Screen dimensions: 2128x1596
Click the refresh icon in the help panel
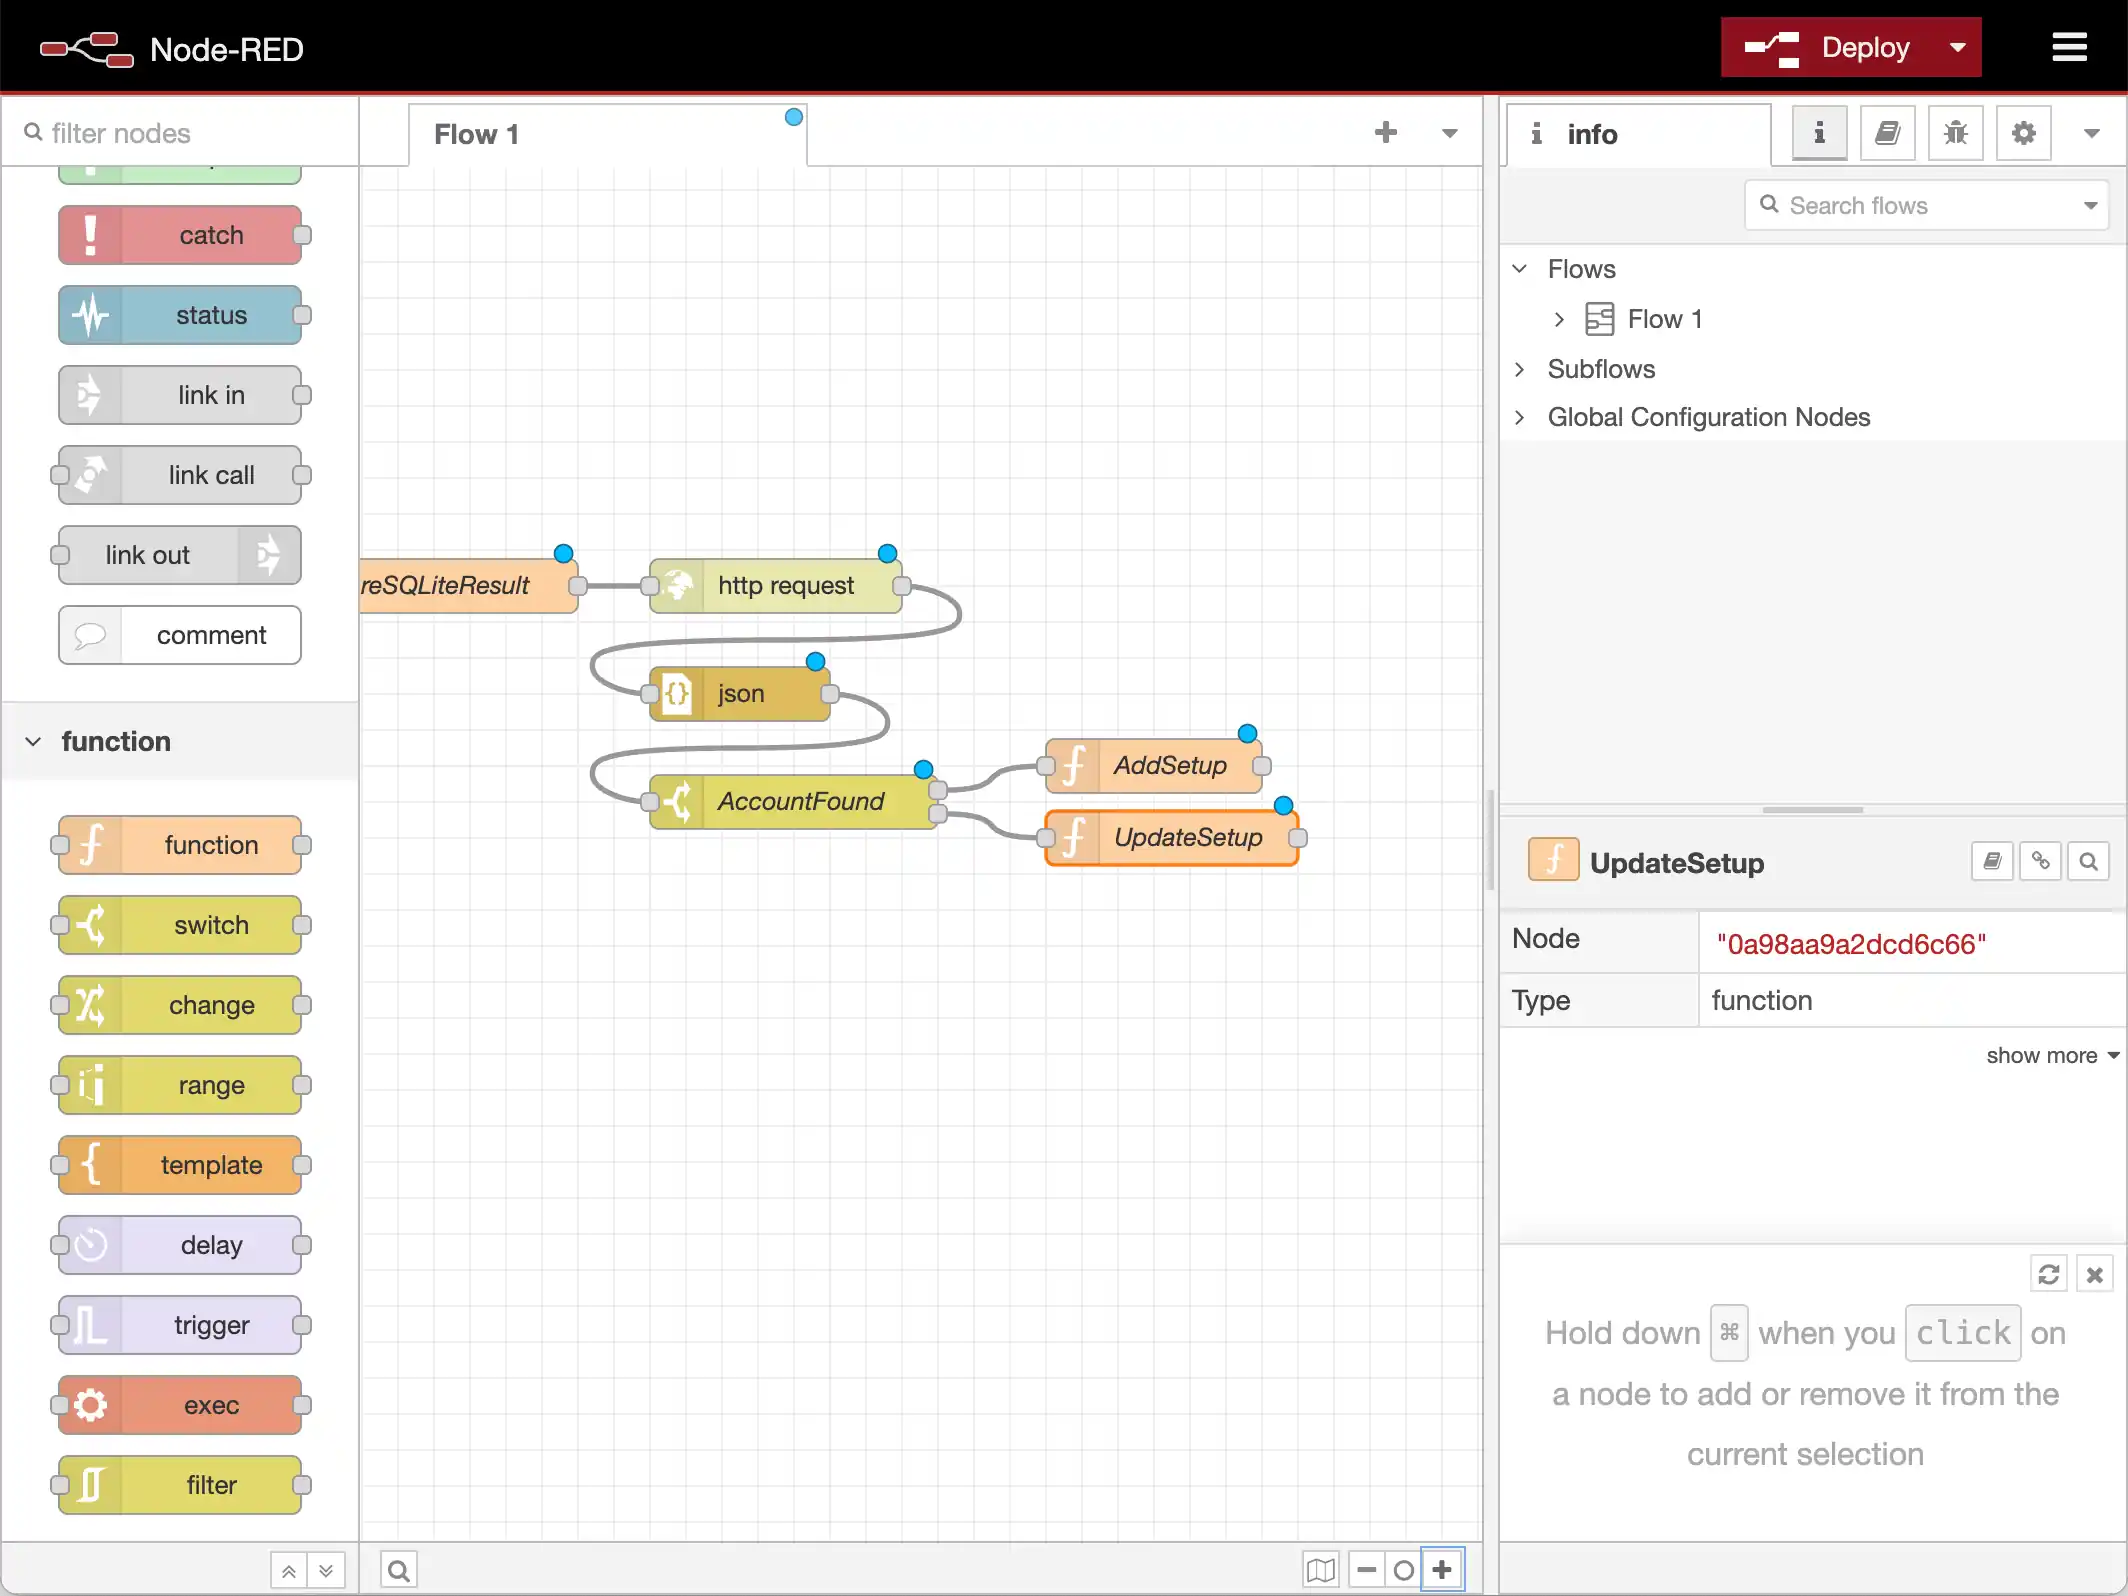point(2049,1274)
